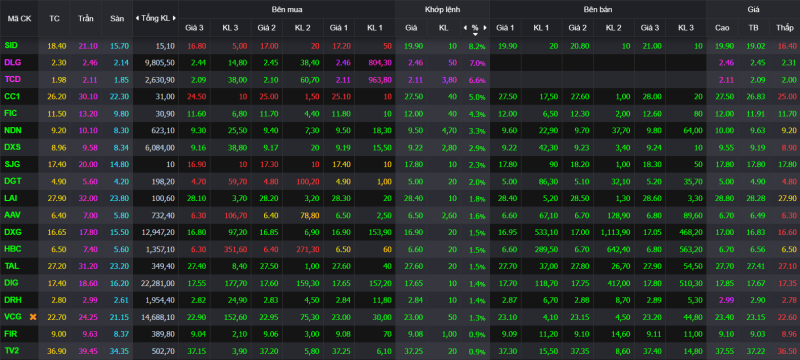Click the Sàn column header
800x360 pixels.
click(117, 18)
